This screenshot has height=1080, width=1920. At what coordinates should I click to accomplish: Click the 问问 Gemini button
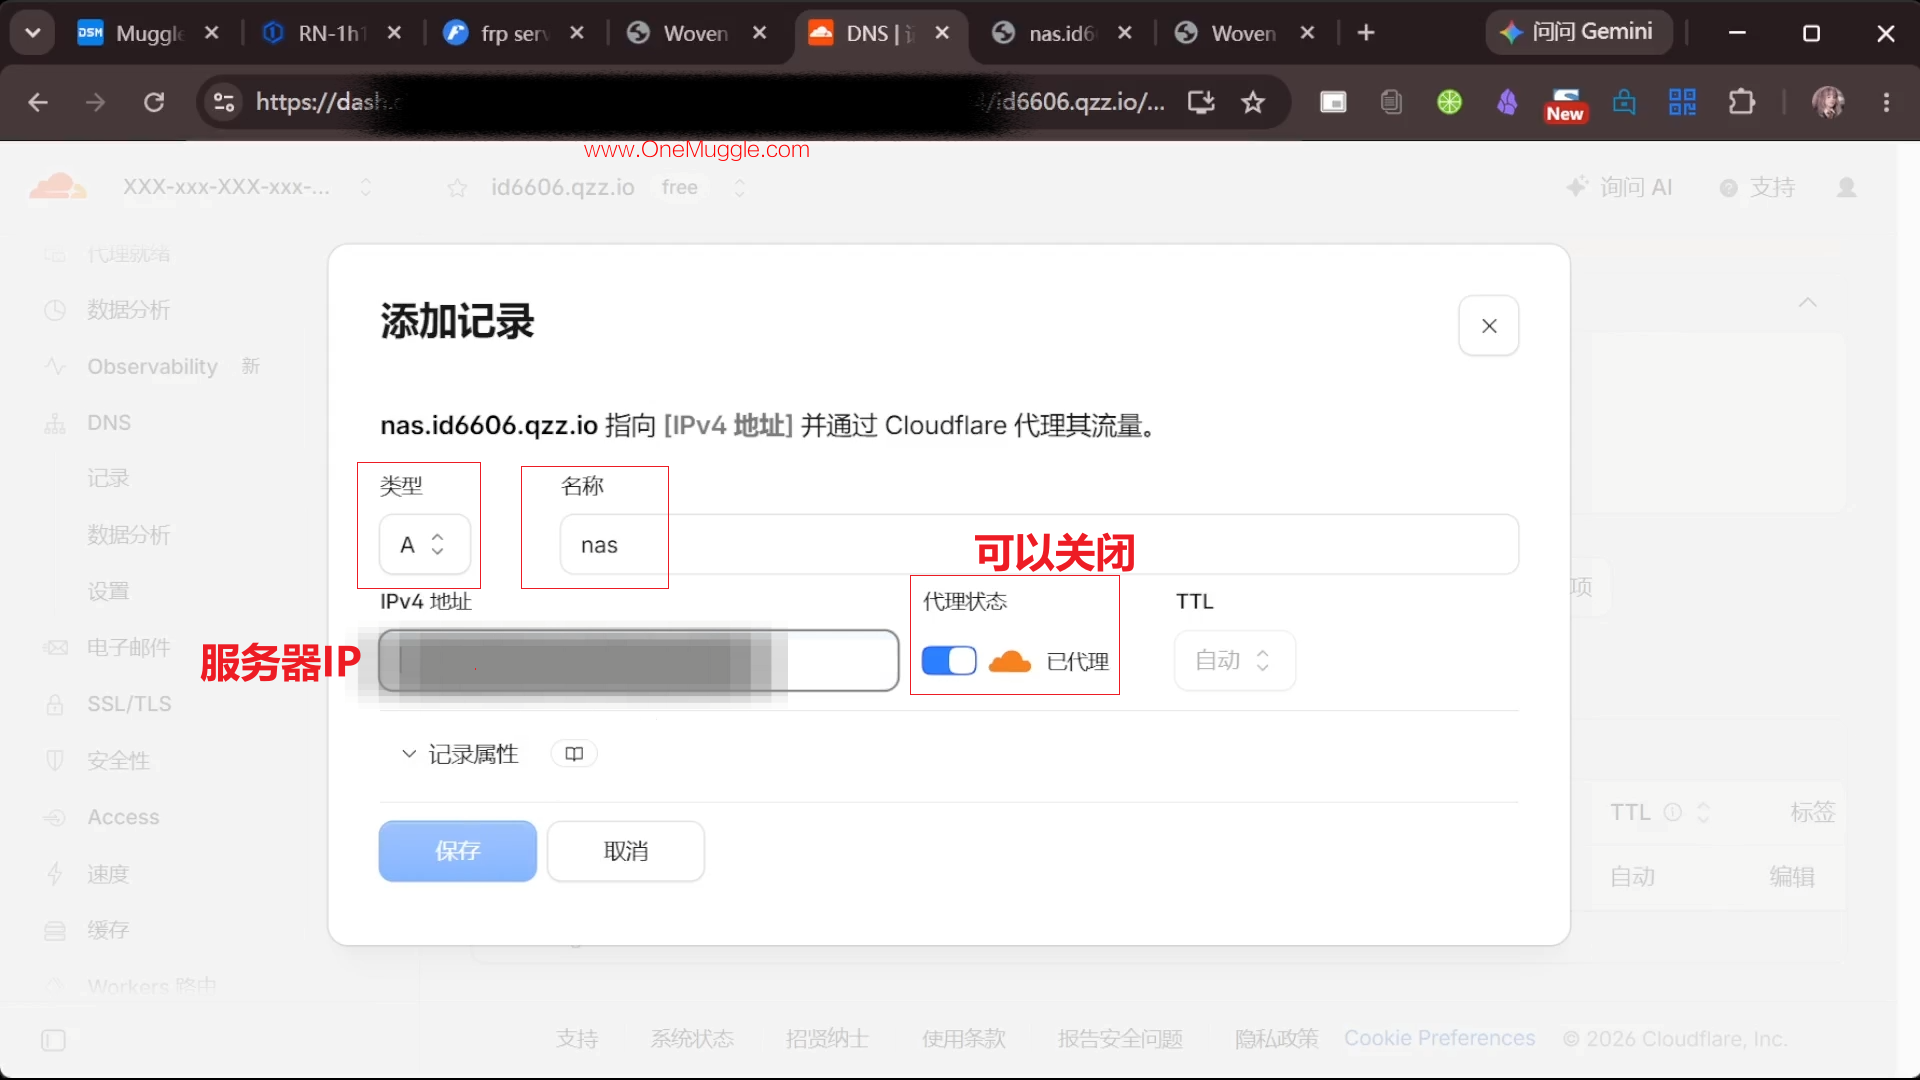pyautogui.click(x=1578, y=32)
